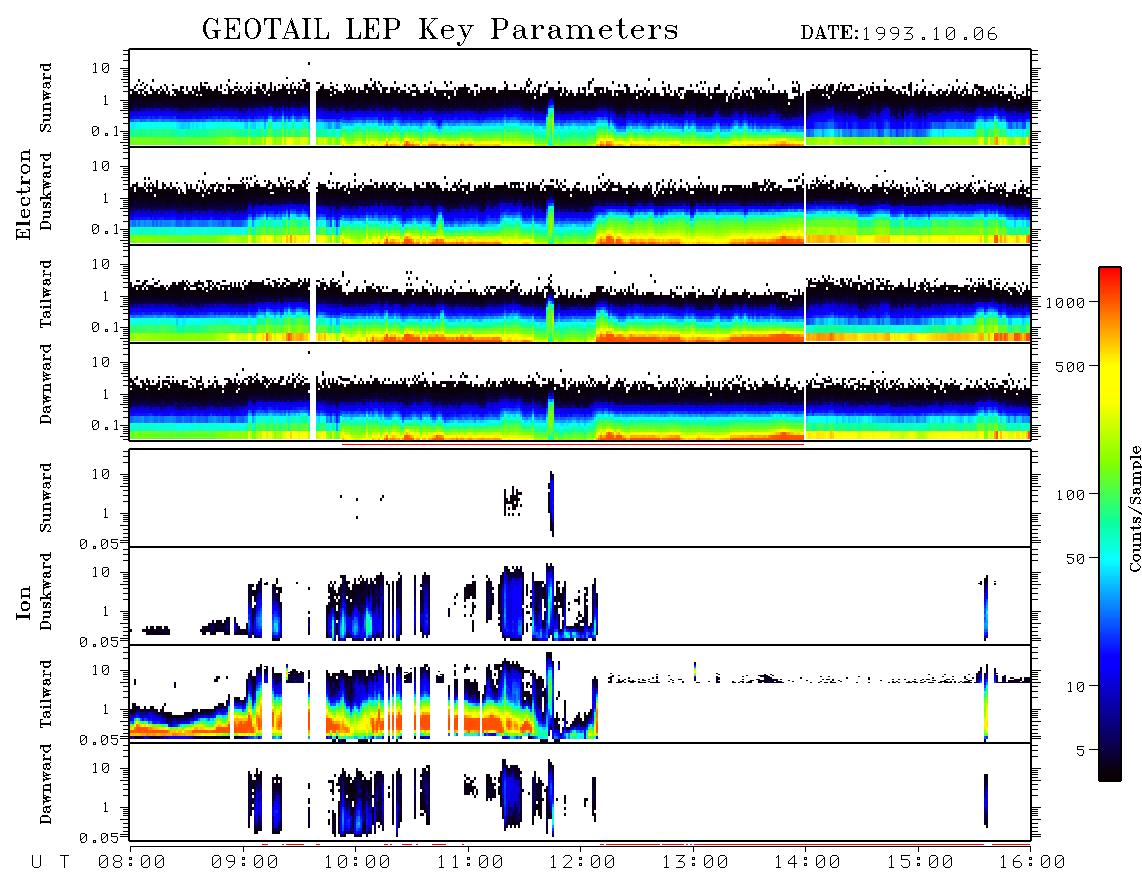Click the colorbar tick label 10
1142x880 pixels.
[1075, 686]
